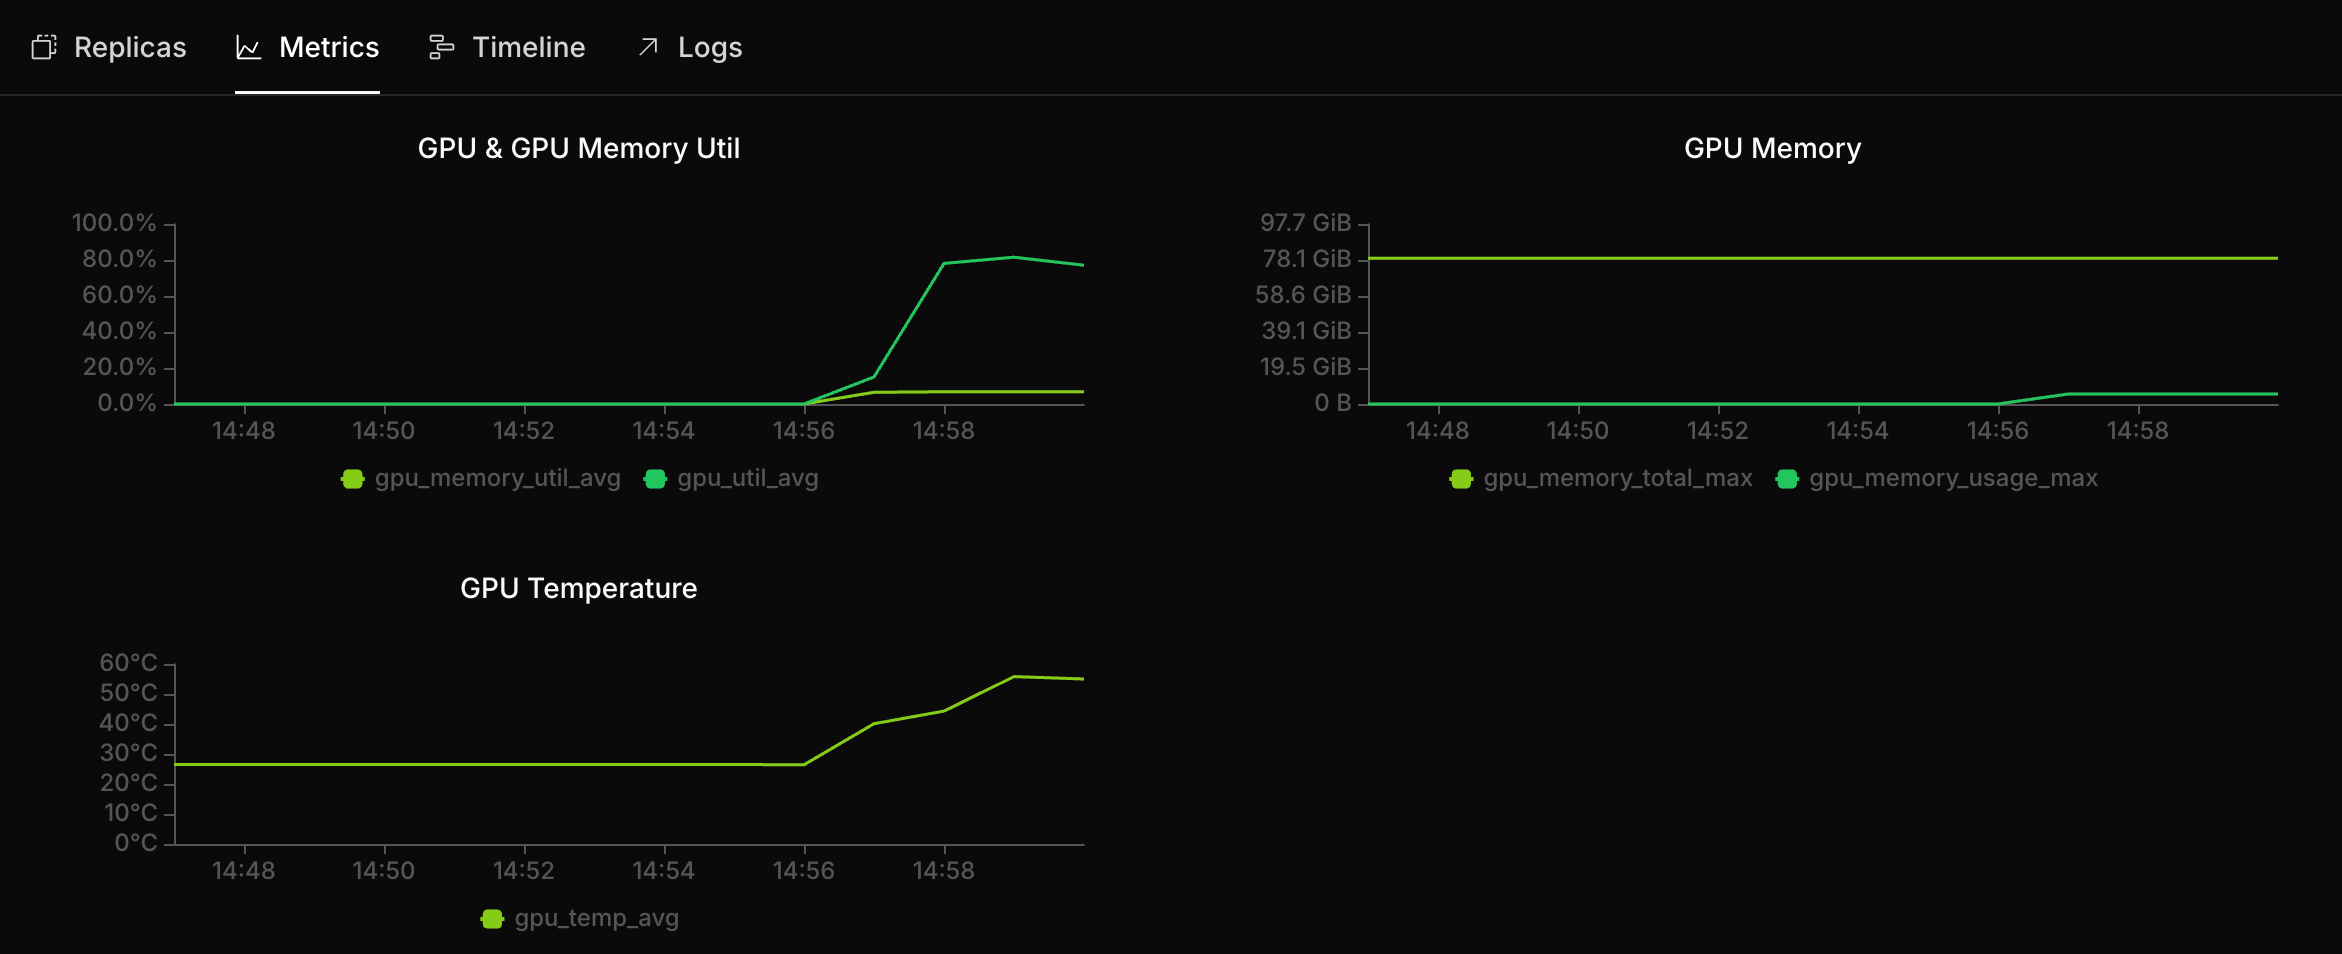Viewport: 2342px width, 954px height.
Task: Click the gpu_util_avg legend label
Action: [x=748, y=478]
